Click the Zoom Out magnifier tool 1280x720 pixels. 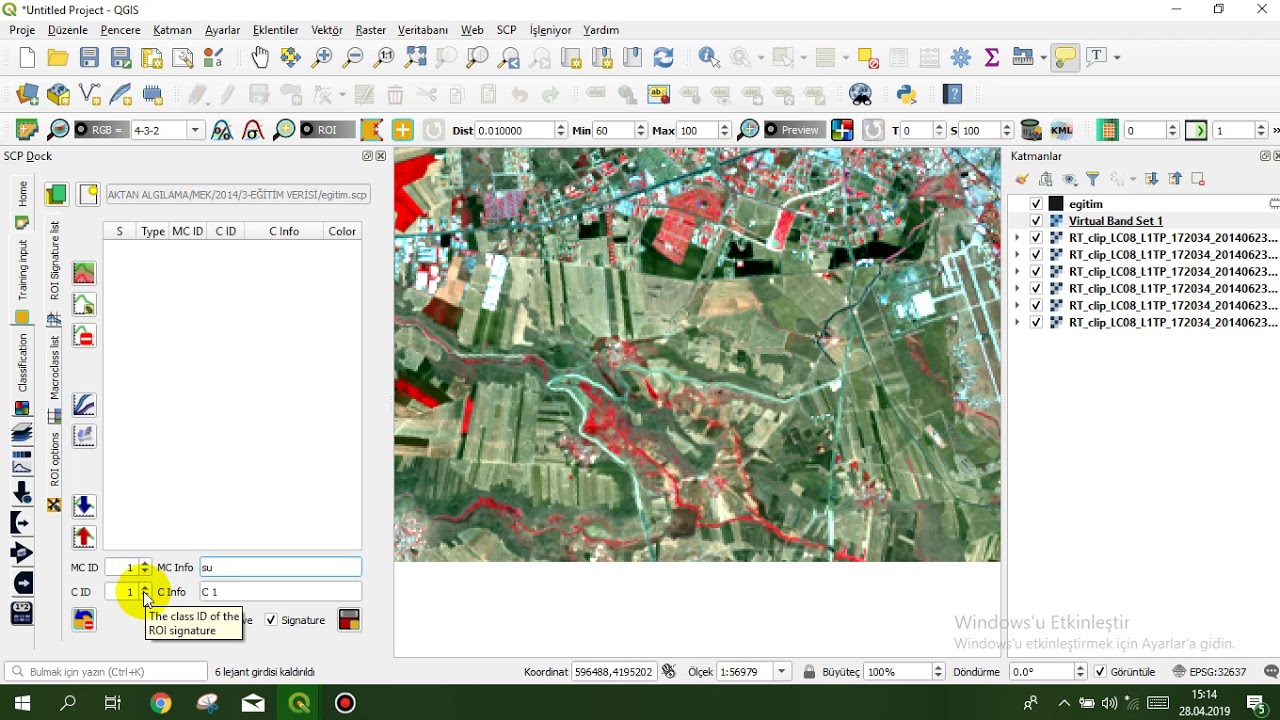353,57
